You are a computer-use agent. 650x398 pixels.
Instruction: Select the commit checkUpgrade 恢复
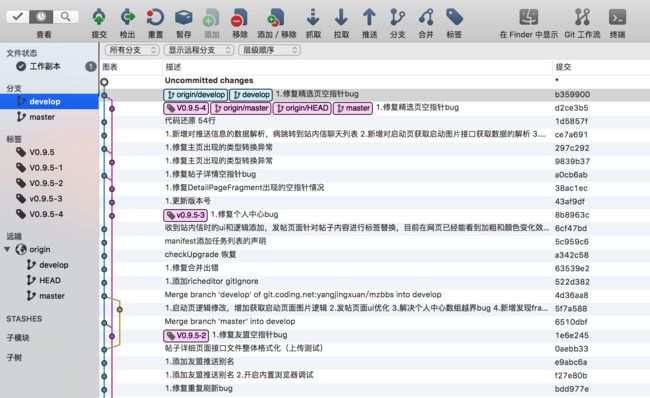[x=375, y=255]
